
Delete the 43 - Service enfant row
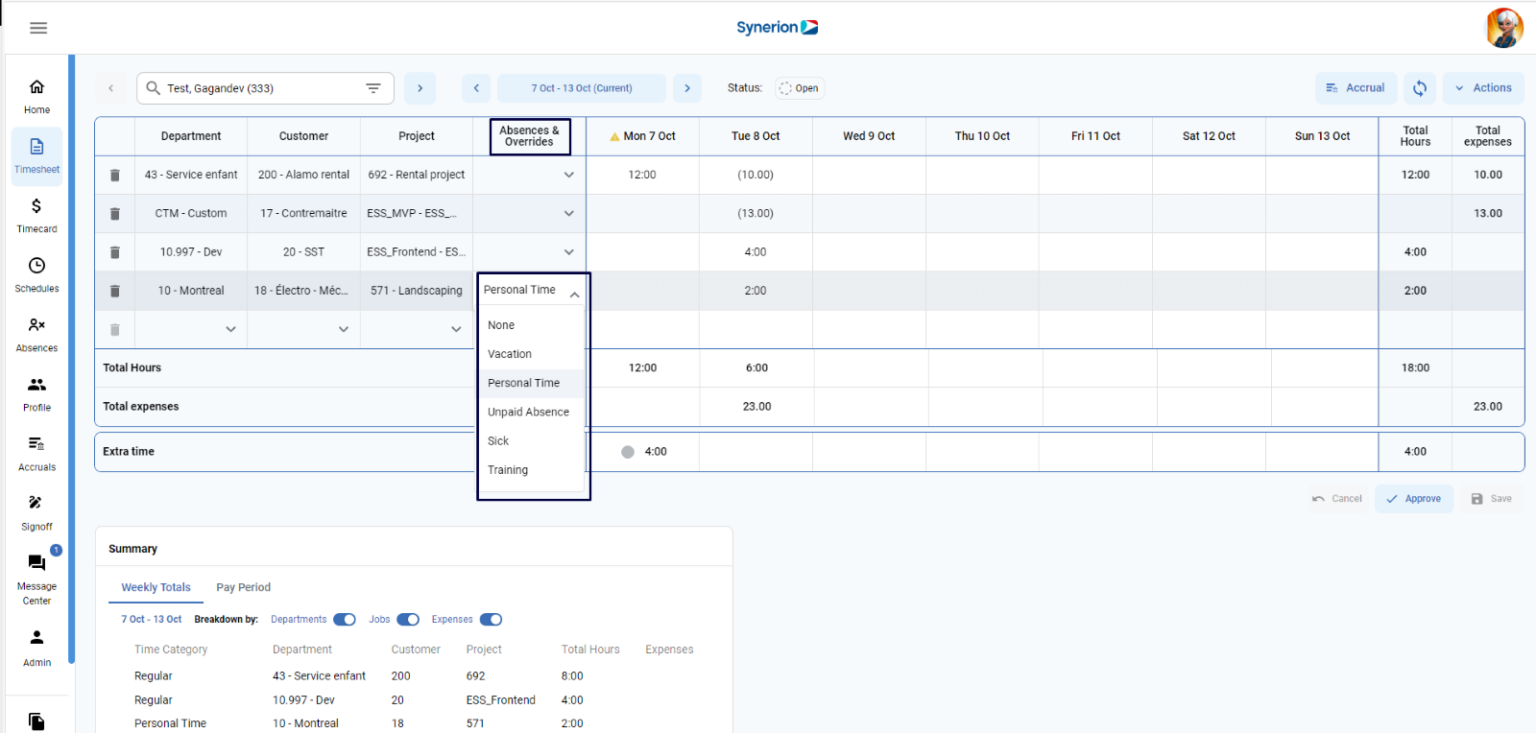[x=114, y=174]
